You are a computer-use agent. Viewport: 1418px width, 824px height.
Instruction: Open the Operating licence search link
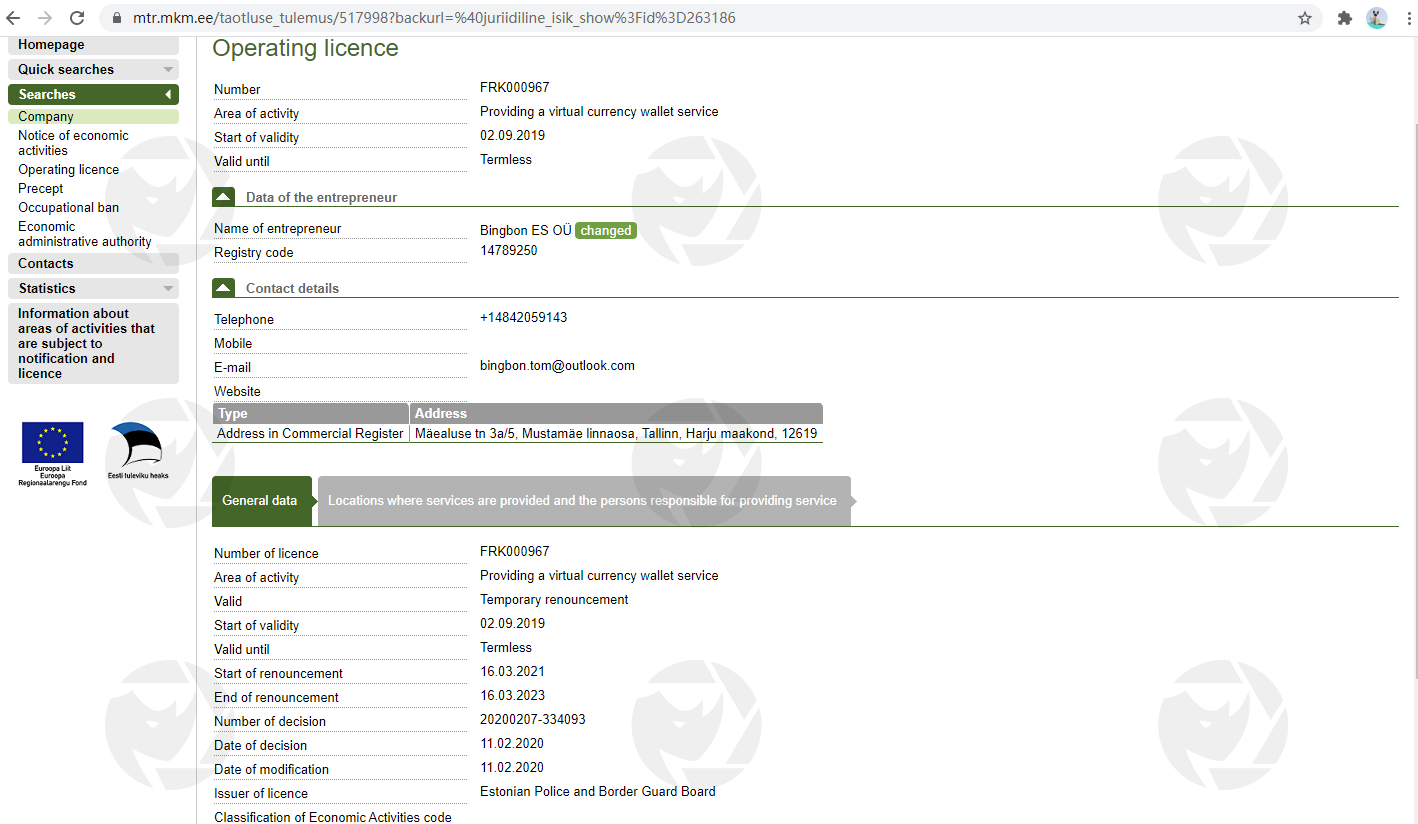point(68,169)
